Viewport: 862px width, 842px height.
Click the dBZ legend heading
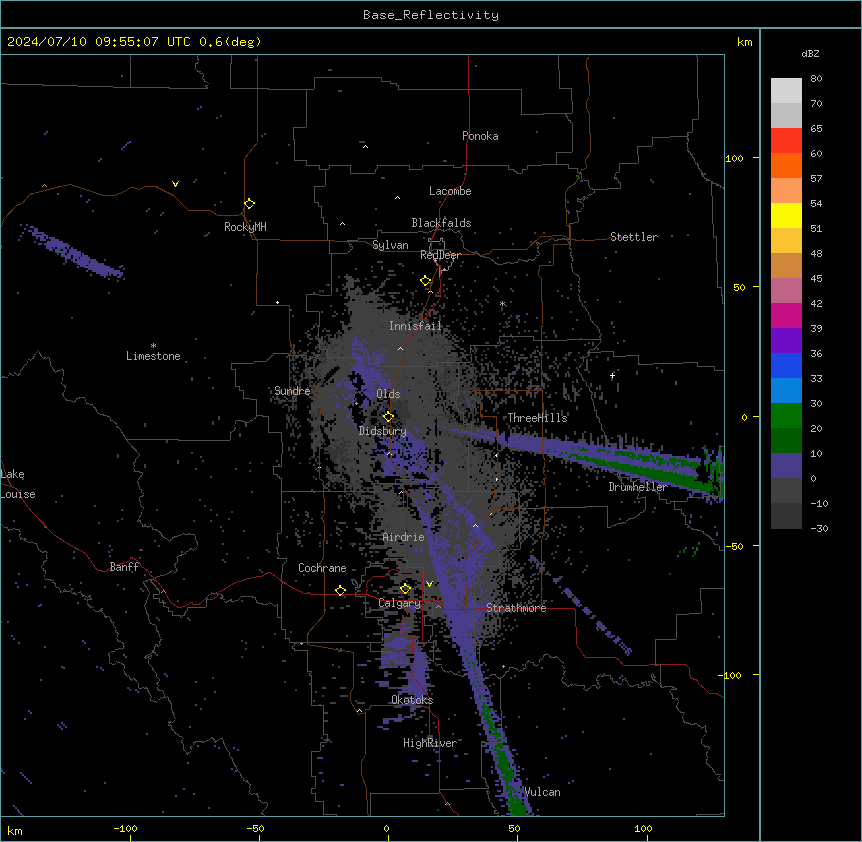coord(810,53)
